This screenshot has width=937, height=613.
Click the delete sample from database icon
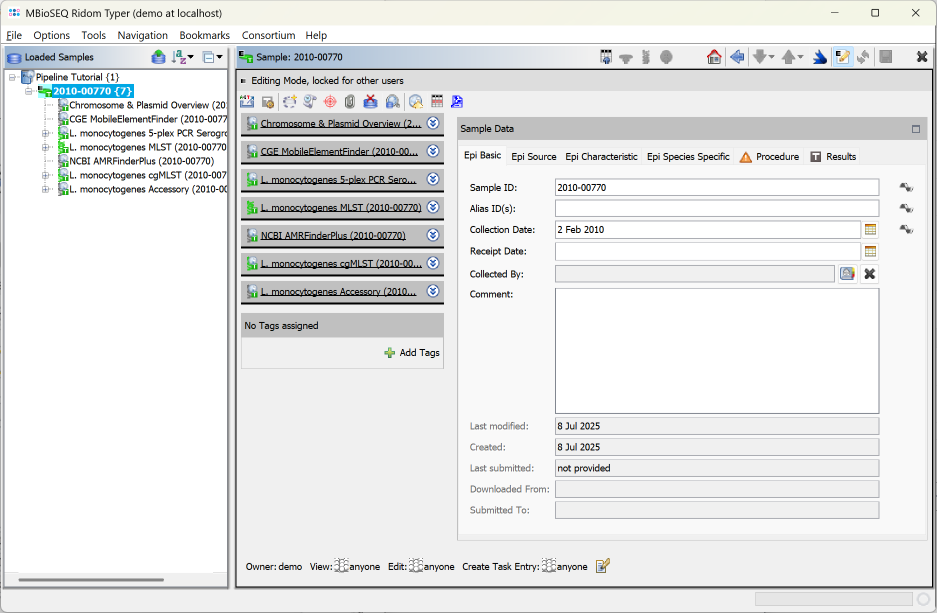click(x=370, y=101)
